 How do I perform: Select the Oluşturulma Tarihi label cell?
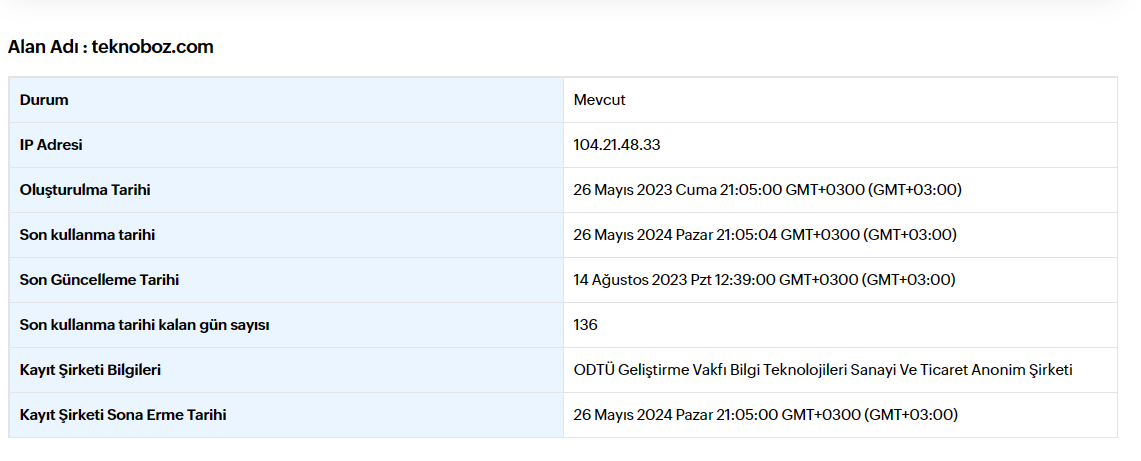85,190
